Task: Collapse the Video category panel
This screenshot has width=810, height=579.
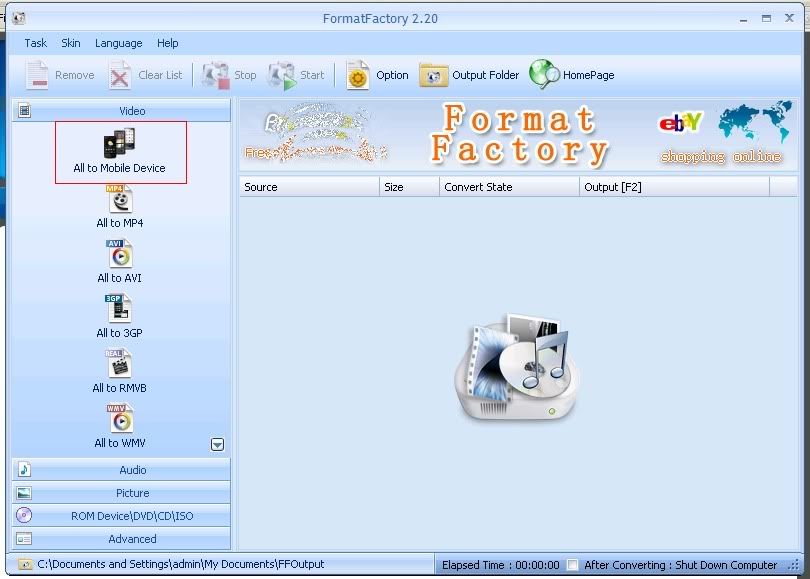Action: coord(121,111)
